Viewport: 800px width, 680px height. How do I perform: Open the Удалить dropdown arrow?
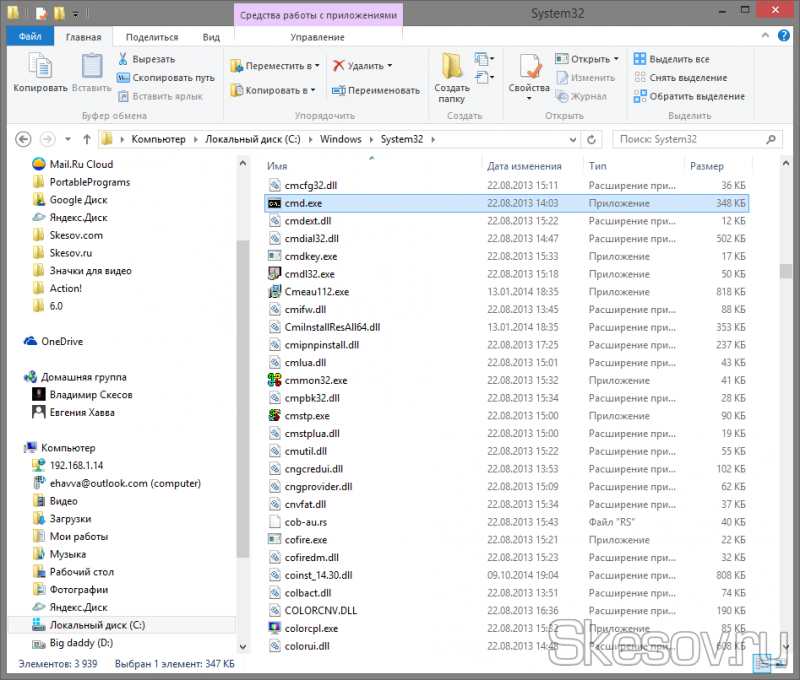[389, 66]
